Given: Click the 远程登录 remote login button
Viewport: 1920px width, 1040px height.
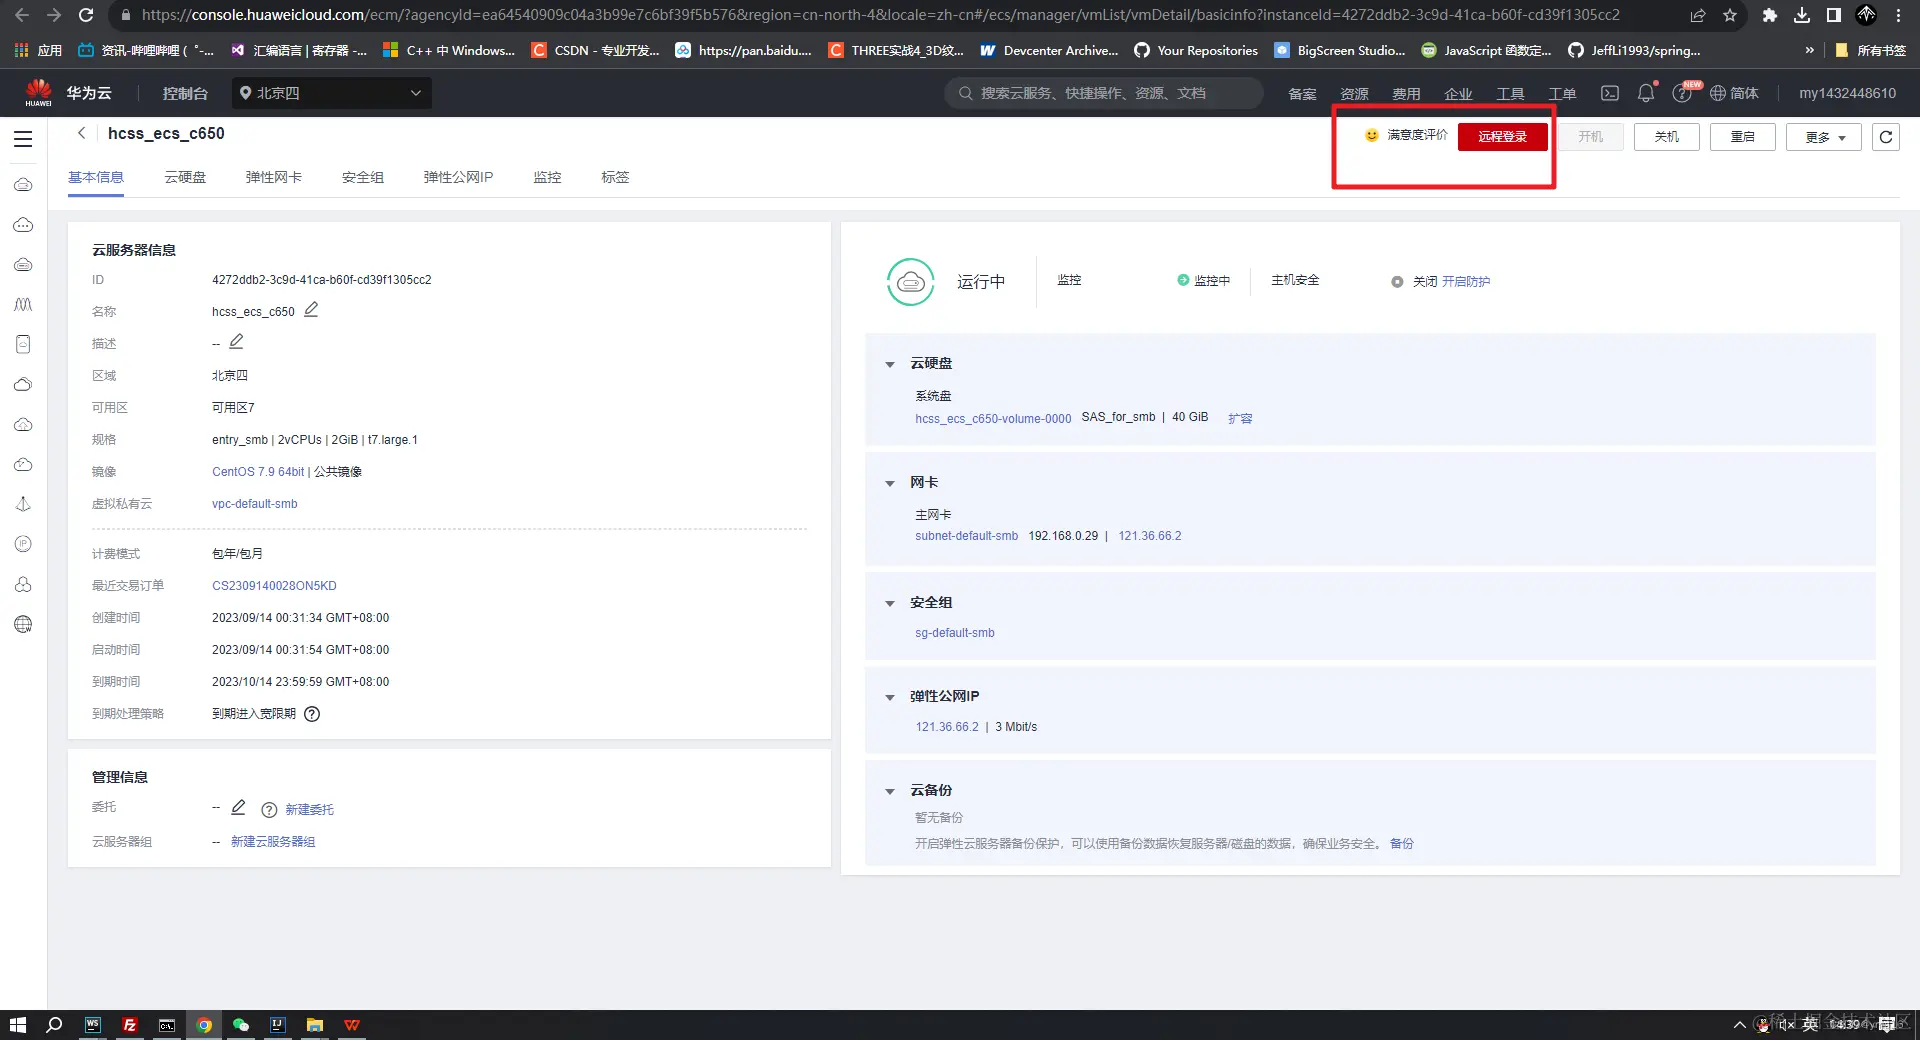Looking at the screenshot, I should pyautogui.click(x=1502, y=137).
